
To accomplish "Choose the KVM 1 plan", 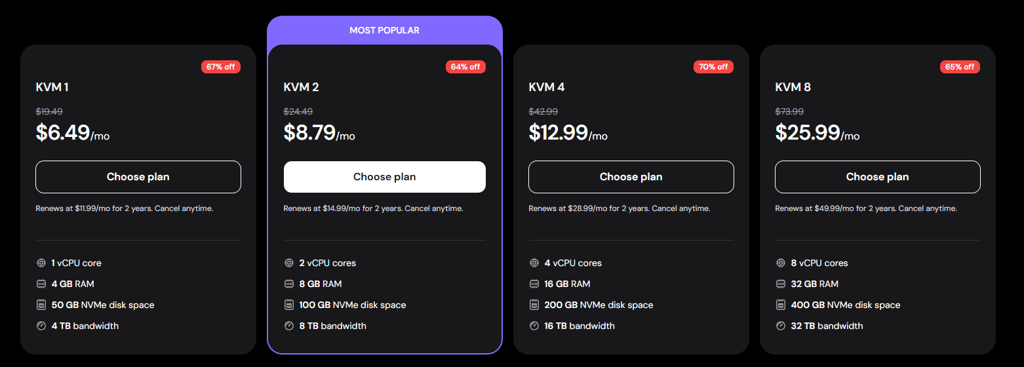I will [x=138, y=177].
